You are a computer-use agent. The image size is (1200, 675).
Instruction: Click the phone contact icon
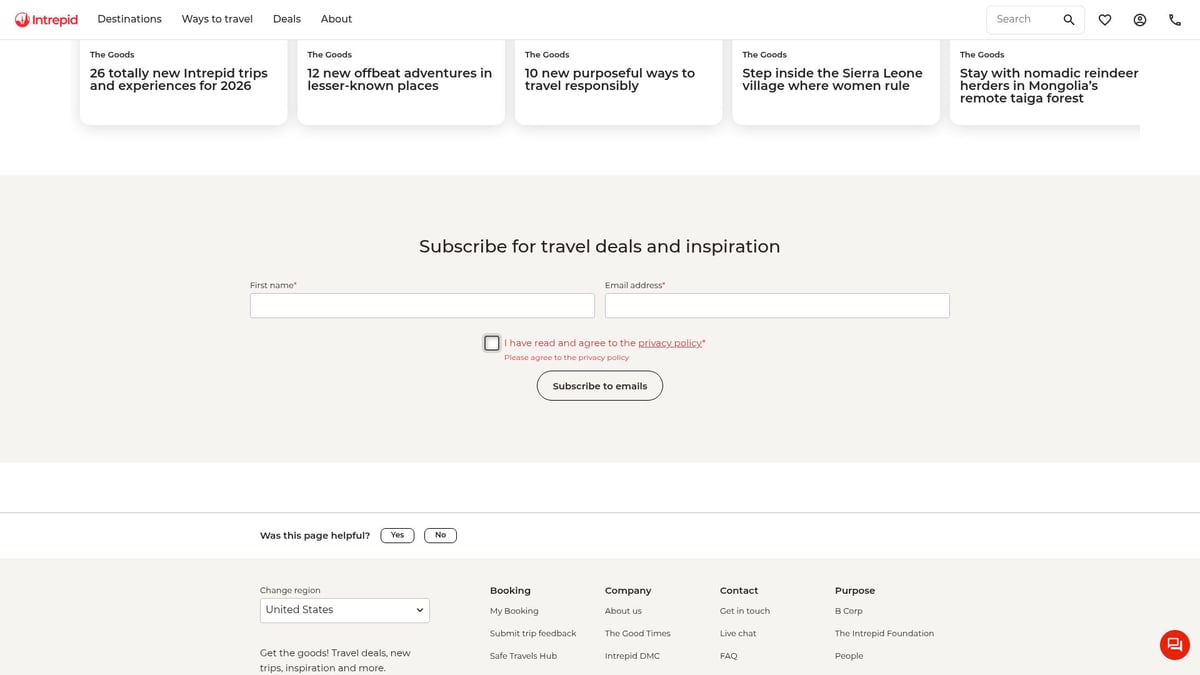[x=1175, y=20]
